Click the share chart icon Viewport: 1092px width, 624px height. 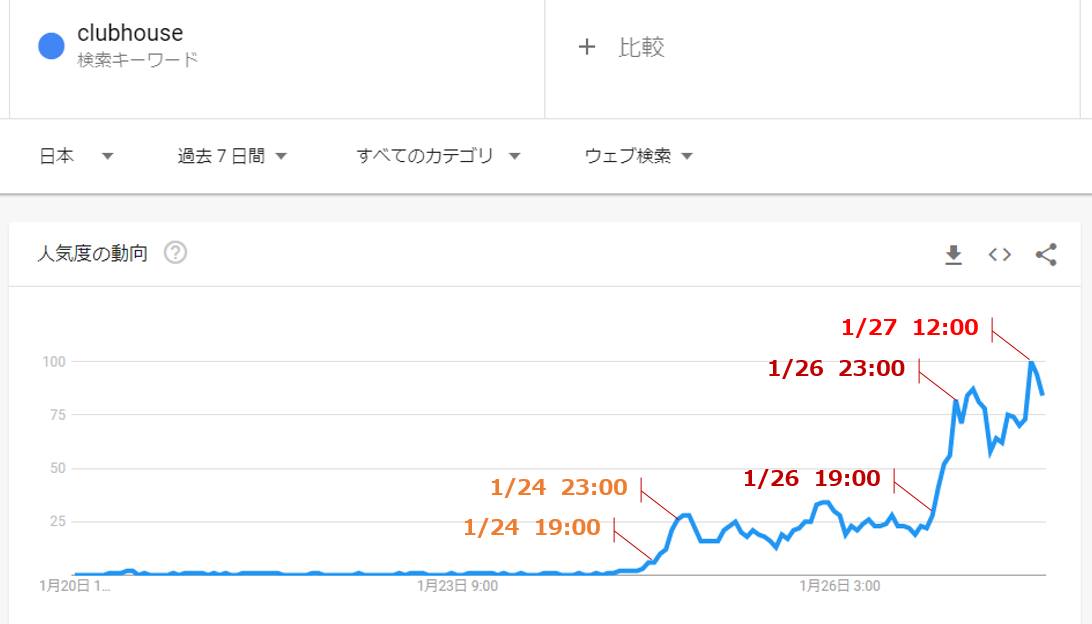1046,255
